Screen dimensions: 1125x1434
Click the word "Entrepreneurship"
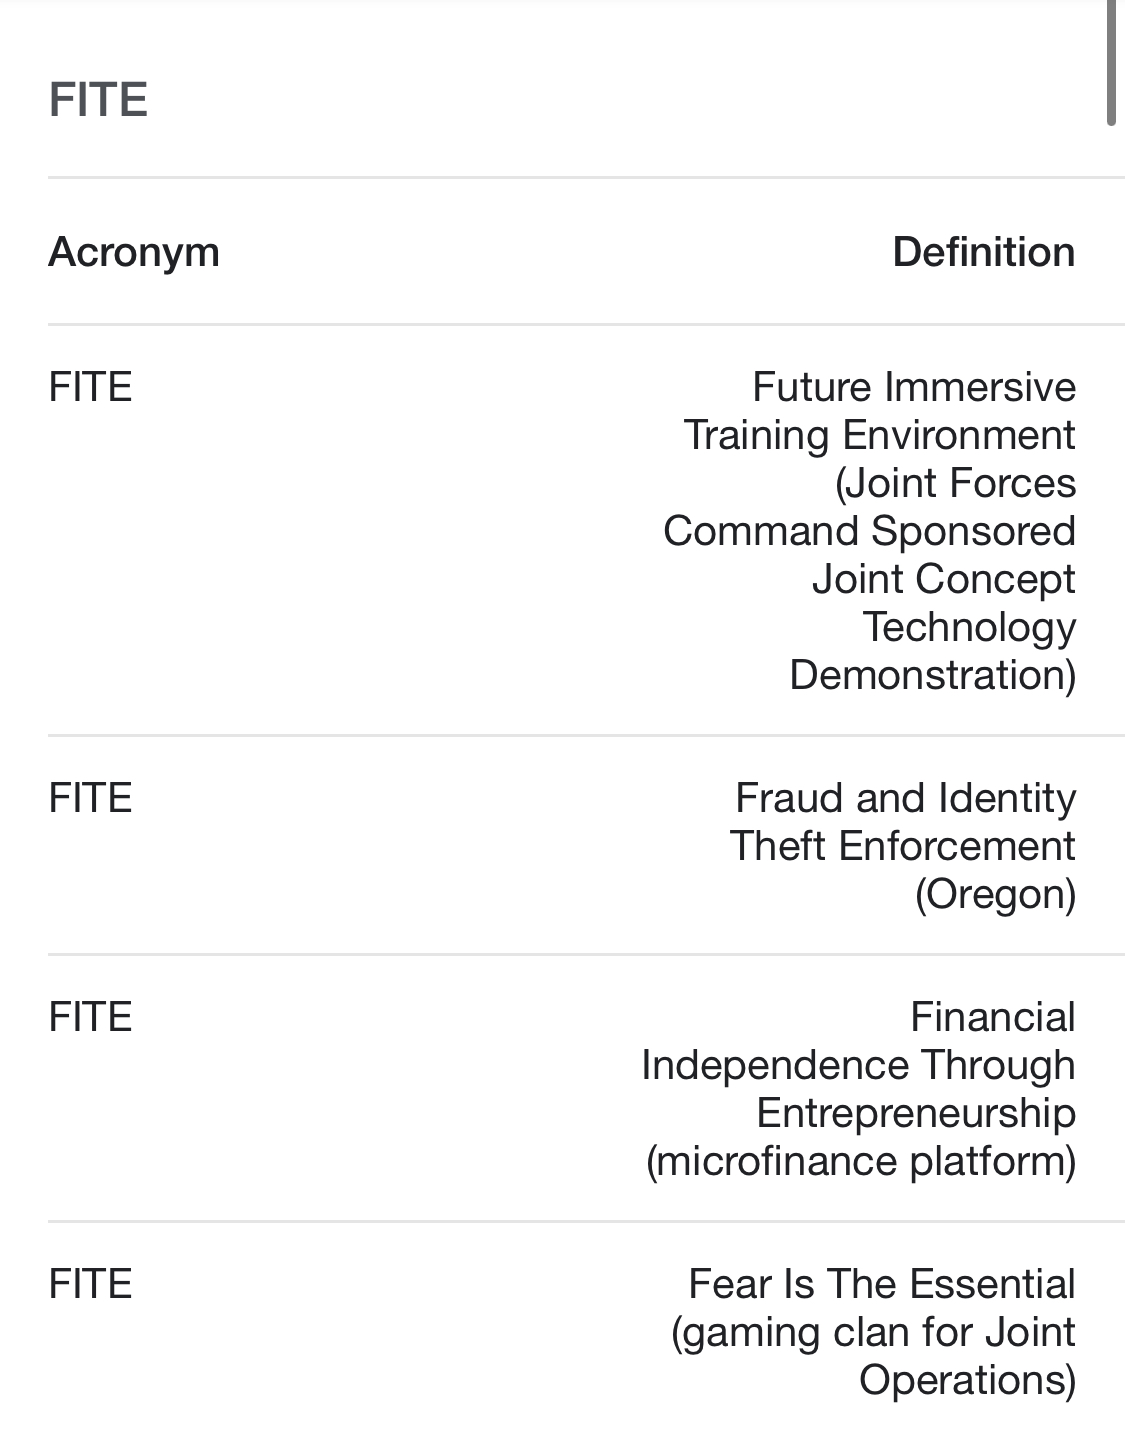pyautogui.click(x=916, y=1113)
